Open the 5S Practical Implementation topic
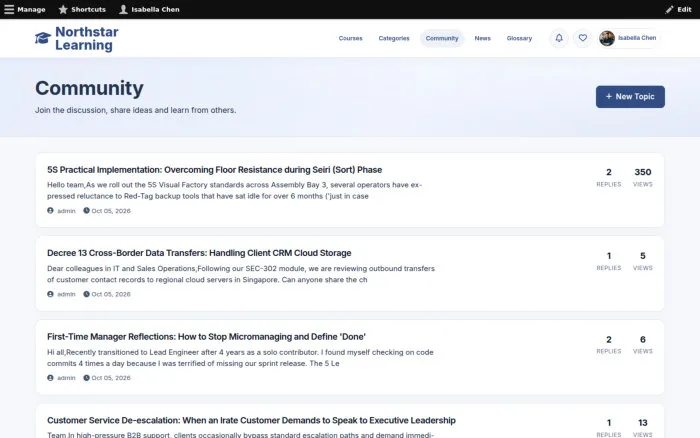 pos(214,170)
